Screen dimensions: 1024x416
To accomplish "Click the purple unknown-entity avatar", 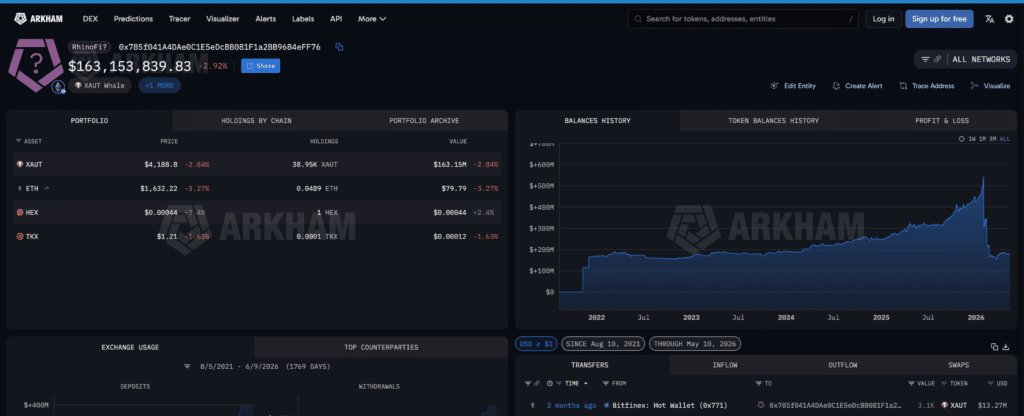I will coord(35,65).
